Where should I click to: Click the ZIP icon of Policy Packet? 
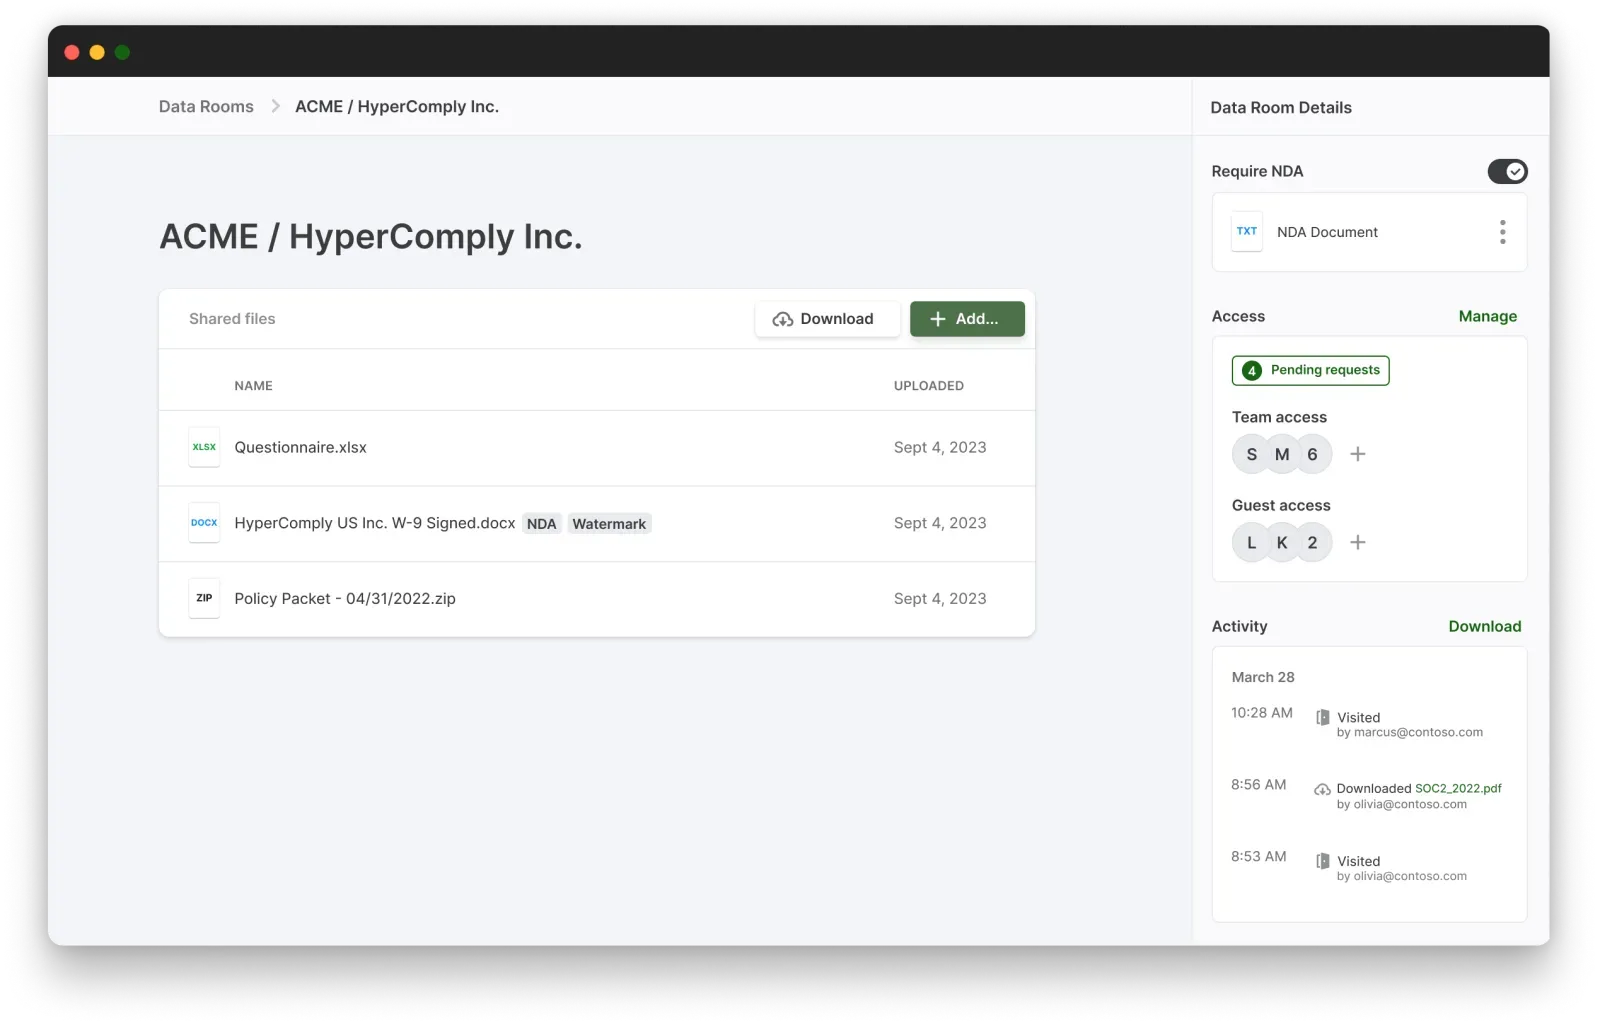(x=204, y=598)
